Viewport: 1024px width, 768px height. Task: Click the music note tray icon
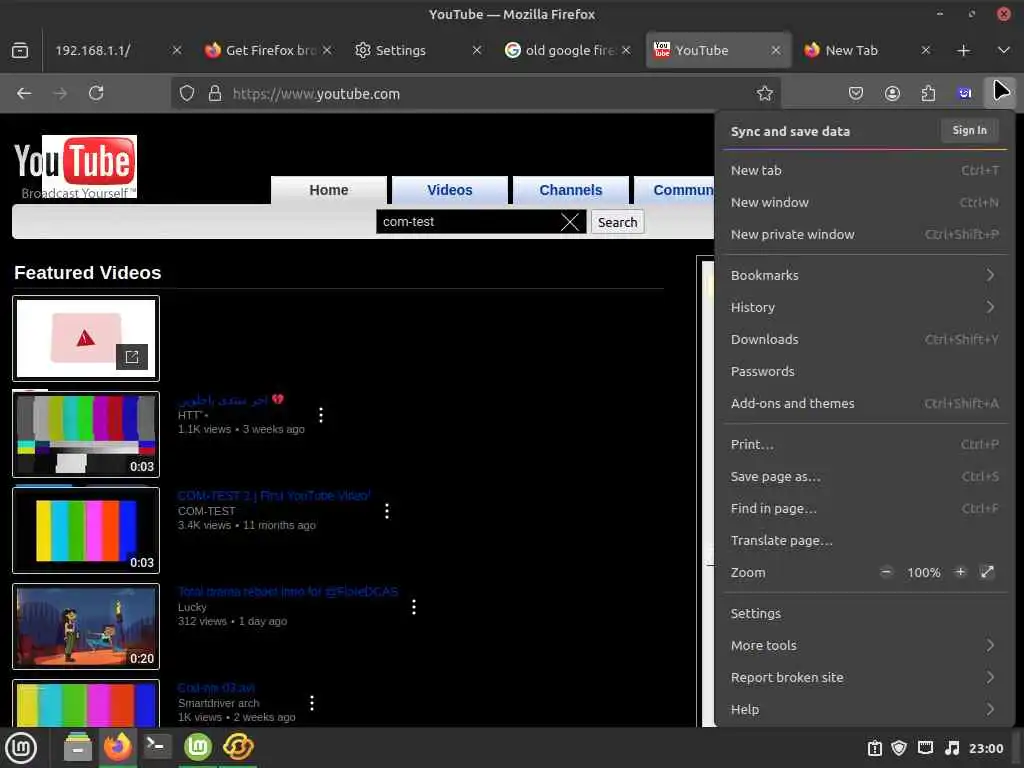952,748
